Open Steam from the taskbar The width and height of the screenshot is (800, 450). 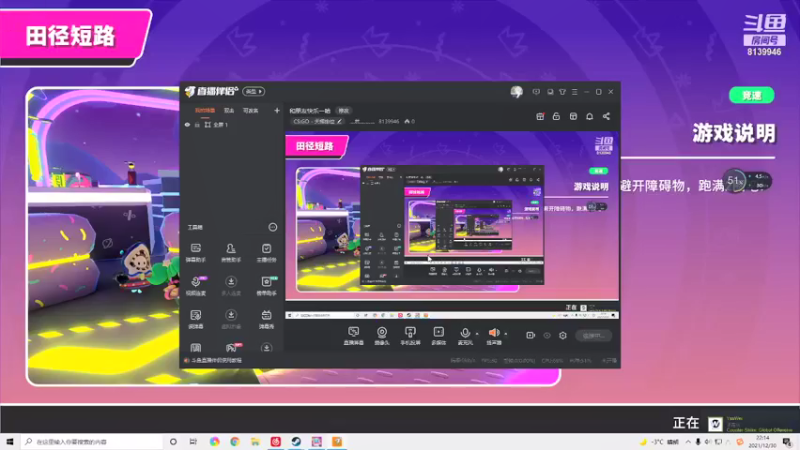click(296, 441)
